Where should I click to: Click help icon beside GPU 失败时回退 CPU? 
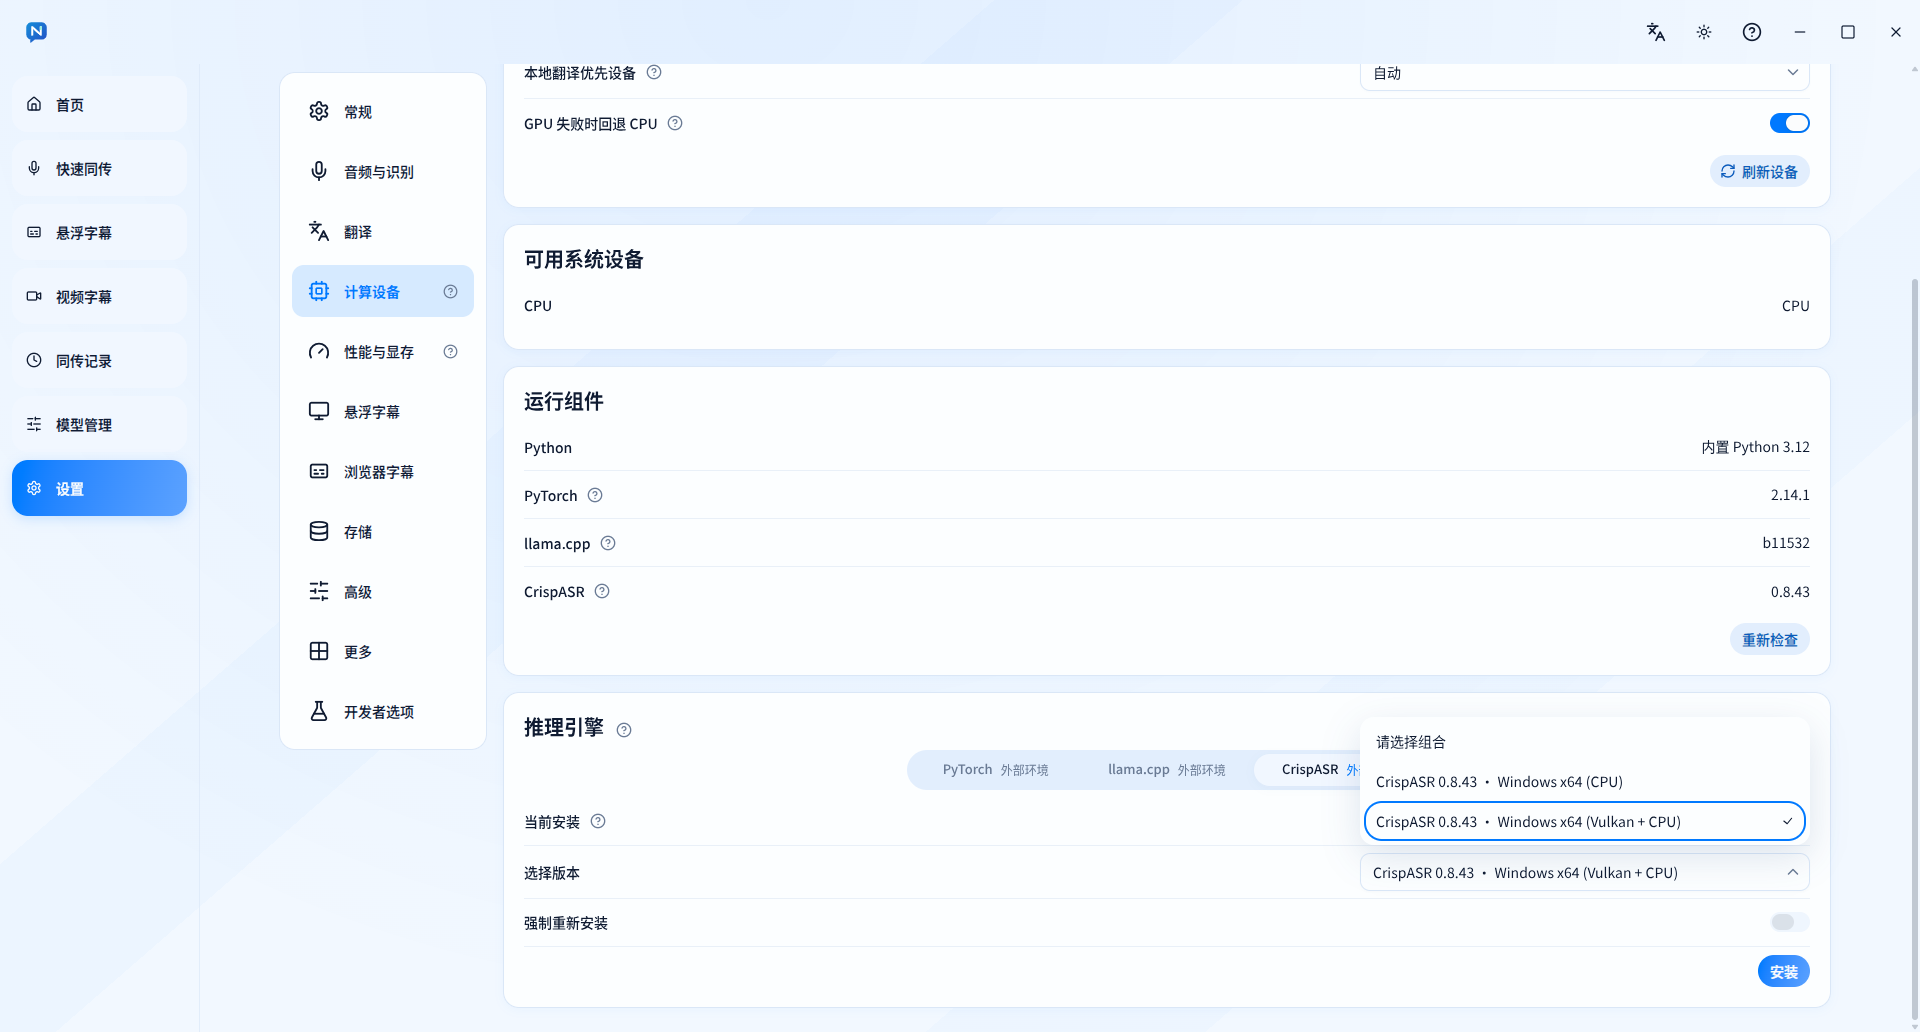click(675, 123)
